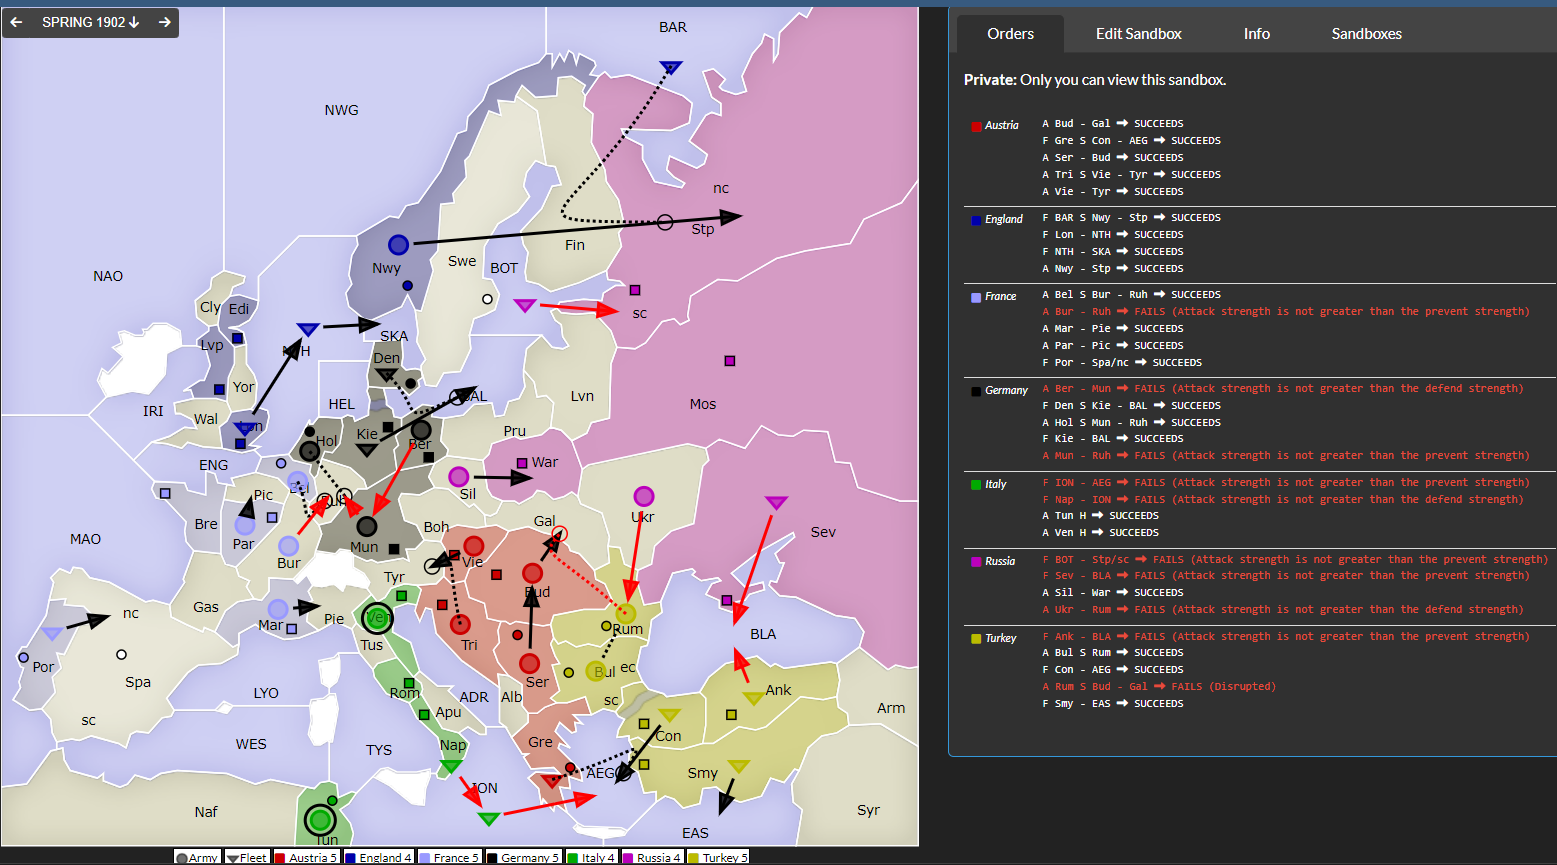Select the French army in Burgundy
The width and height of the screenshot is (1557, 865).
point(289,546)
